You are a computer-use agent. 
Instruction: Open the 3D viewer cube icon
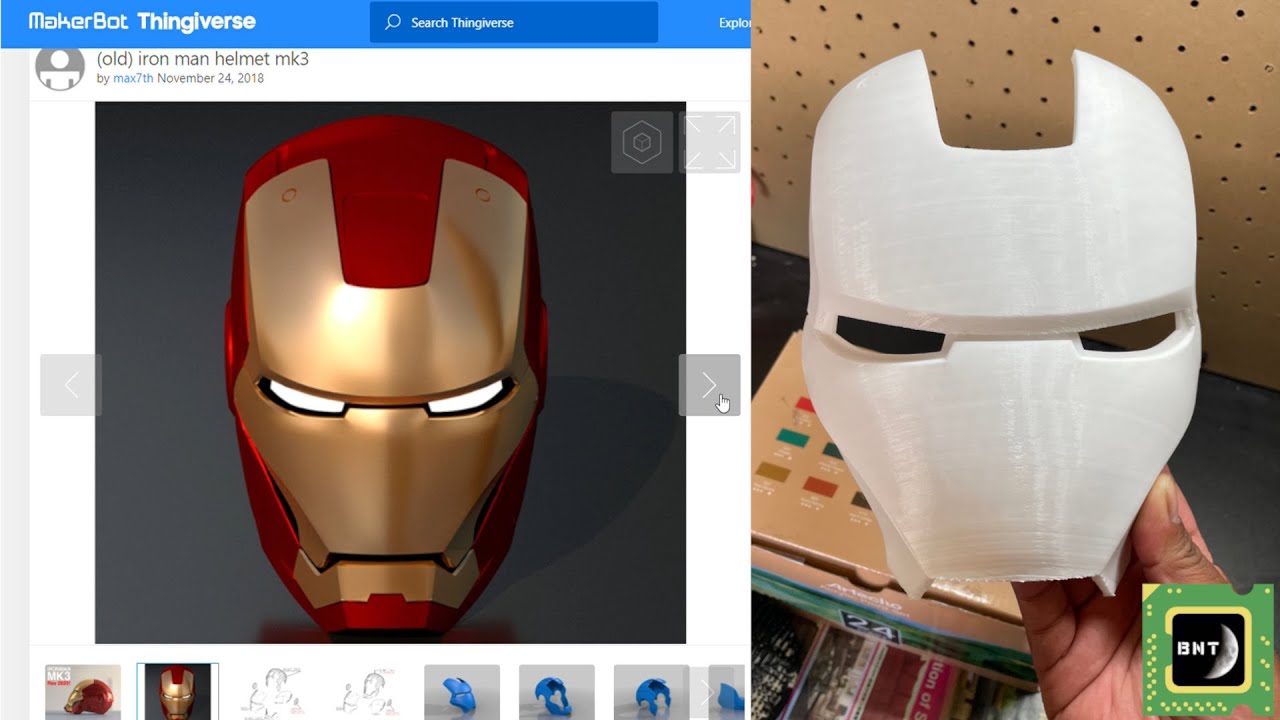click(642, 142)
